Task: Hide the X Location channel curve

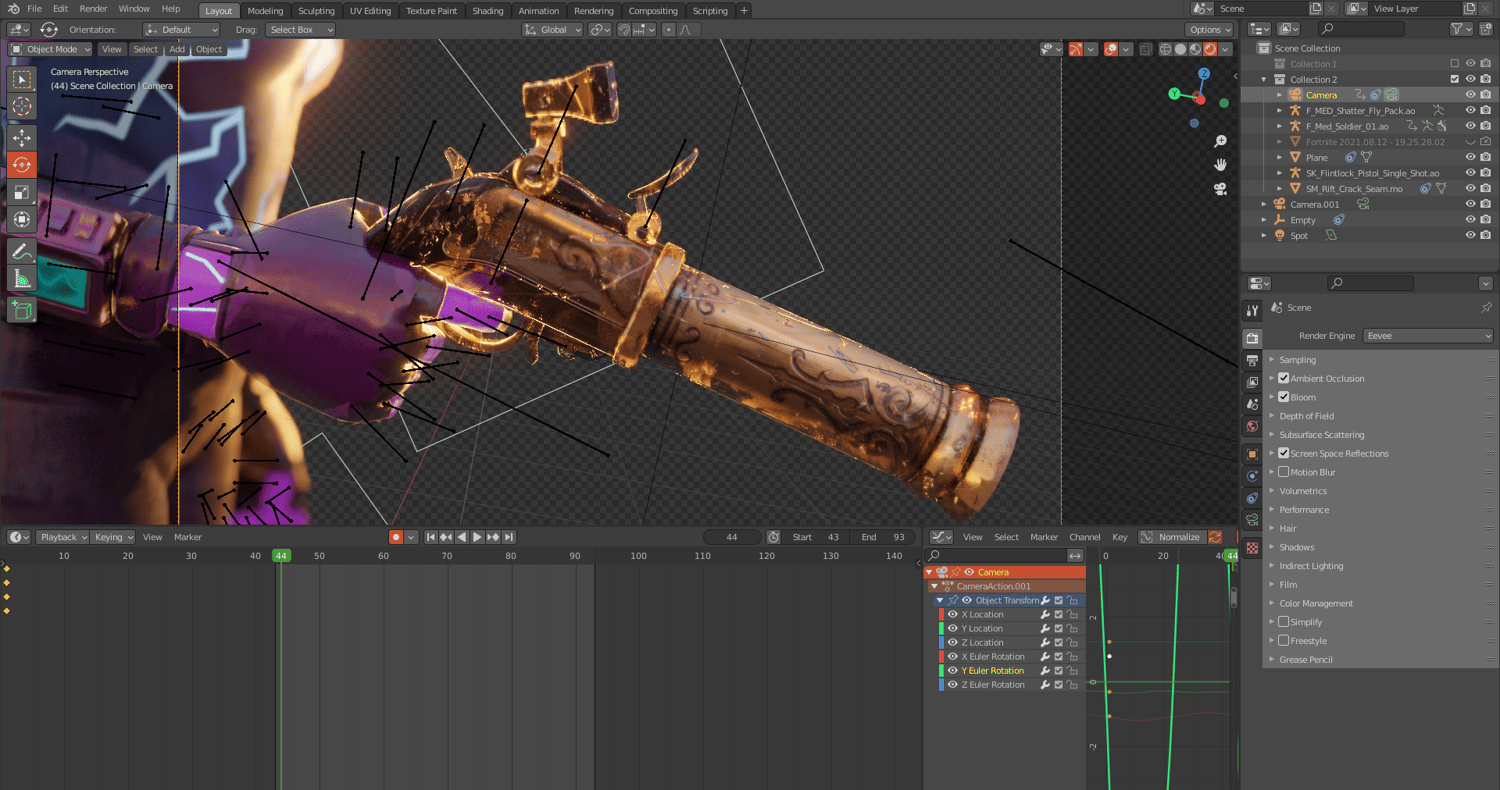Action: (x=953, y=614)
